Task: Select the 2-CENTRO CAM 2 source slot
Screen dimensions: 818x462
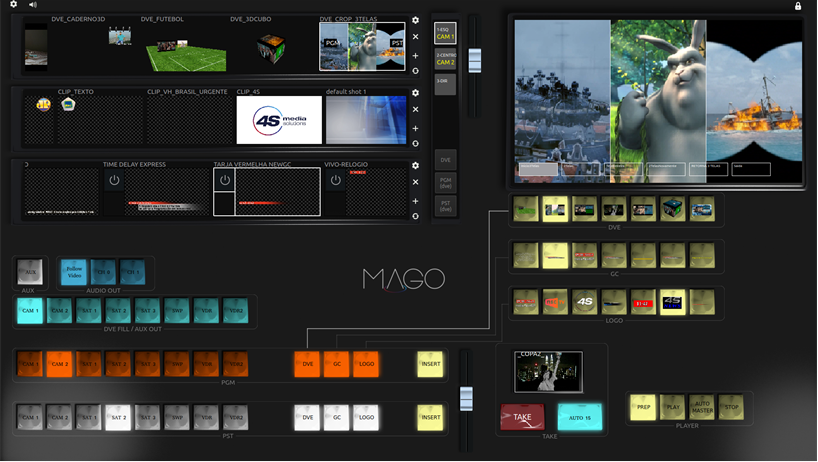Action: click(x=446, y=59)
